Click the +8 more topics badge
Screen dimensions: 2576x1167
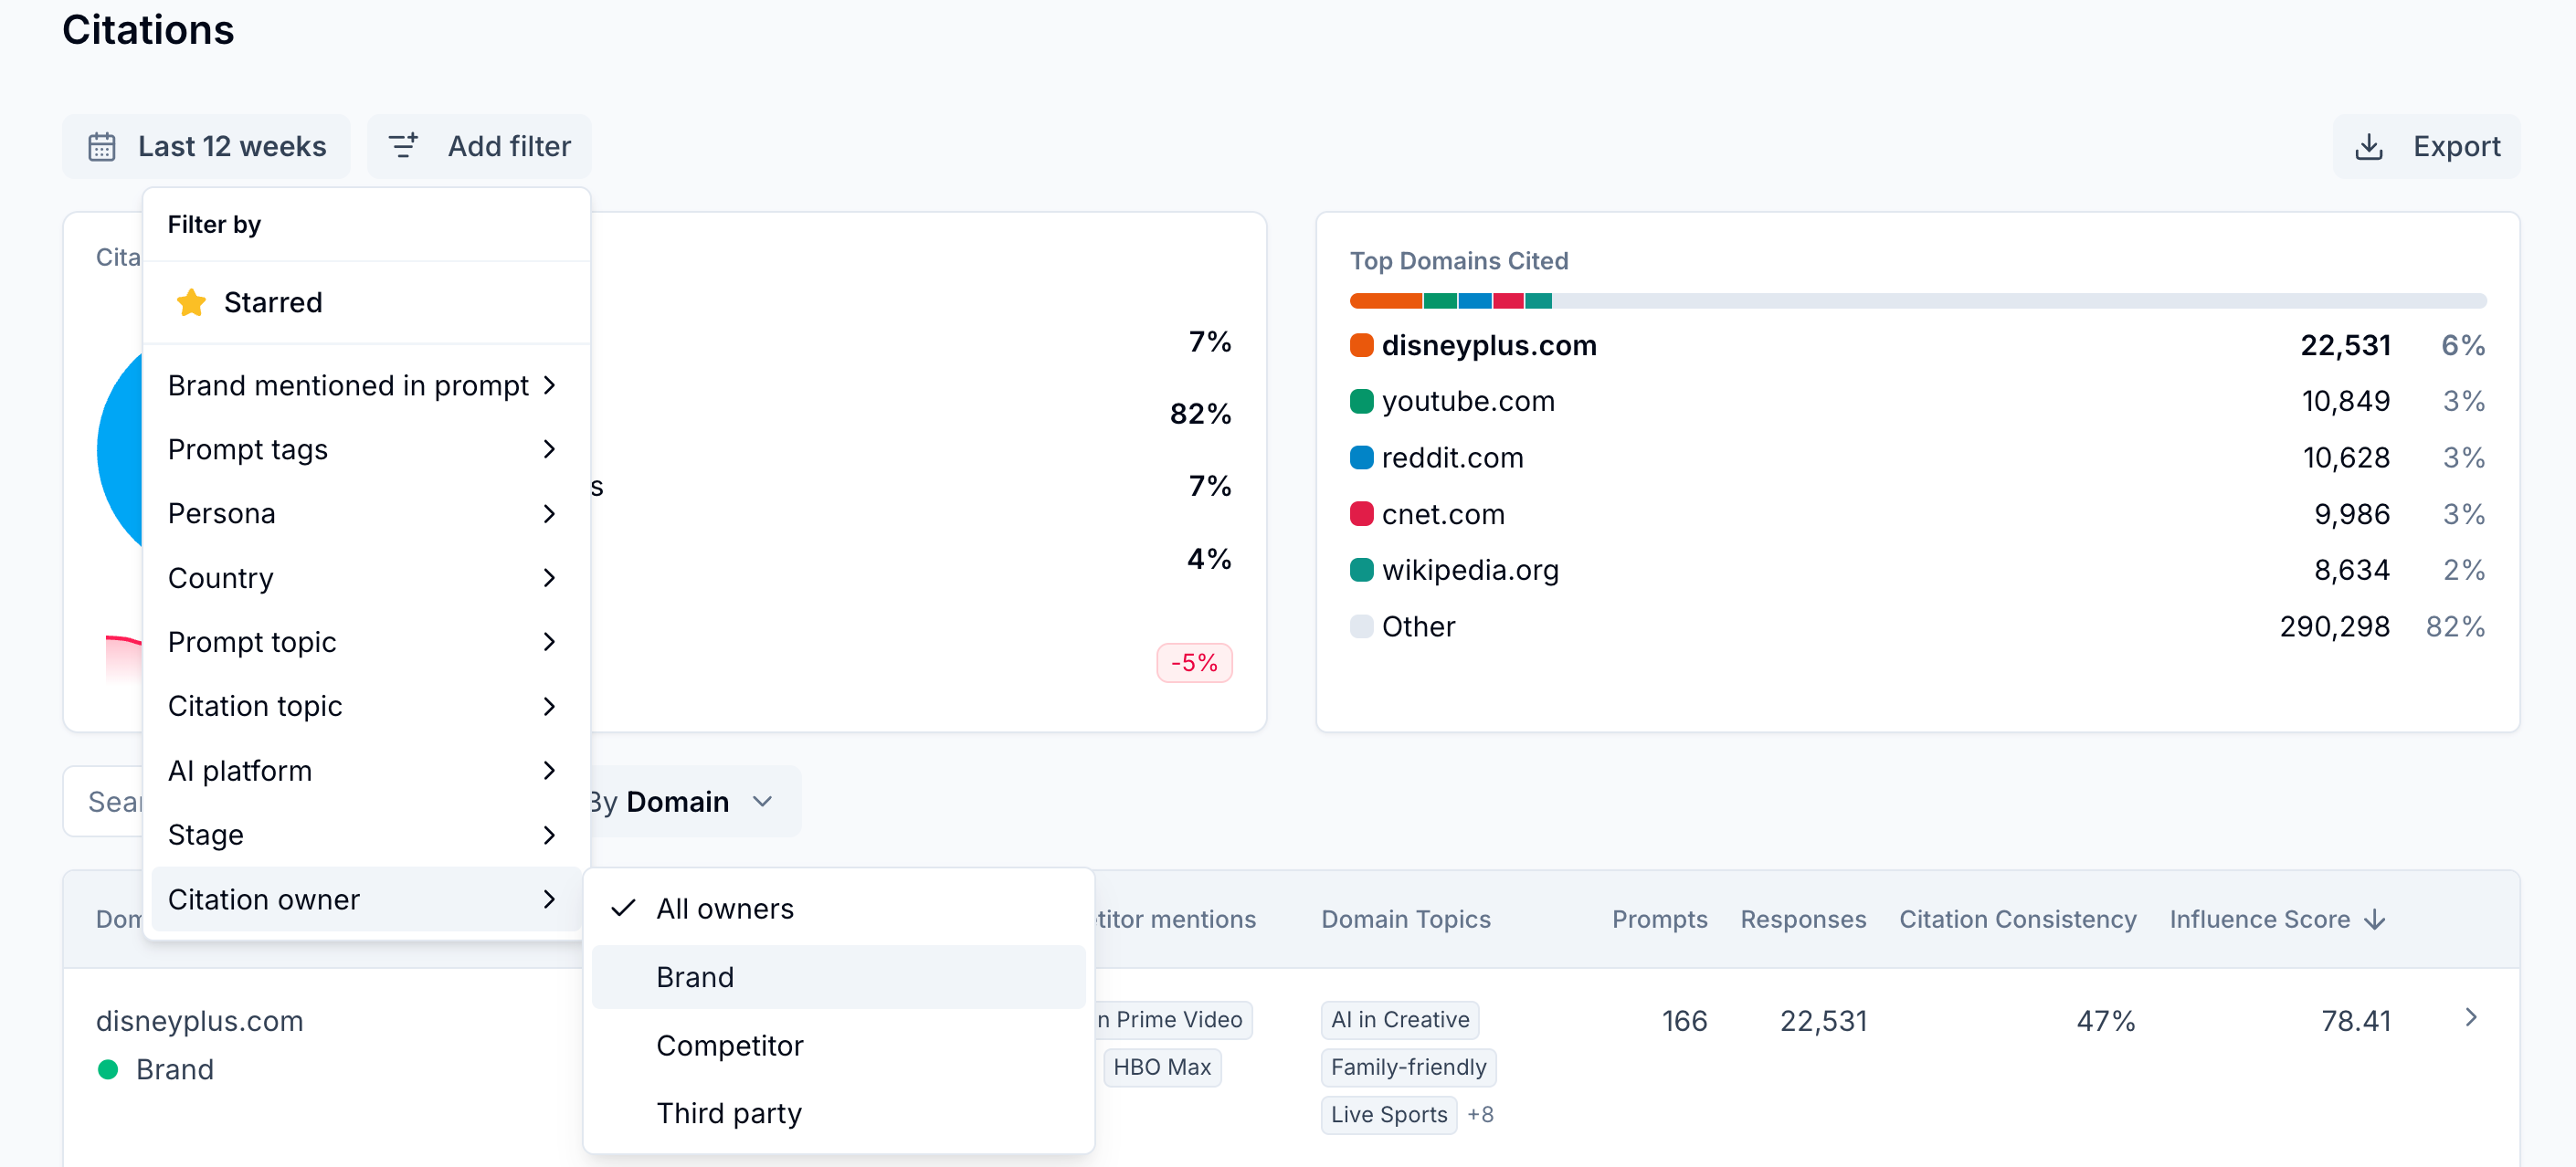tap(1480, 1114)
